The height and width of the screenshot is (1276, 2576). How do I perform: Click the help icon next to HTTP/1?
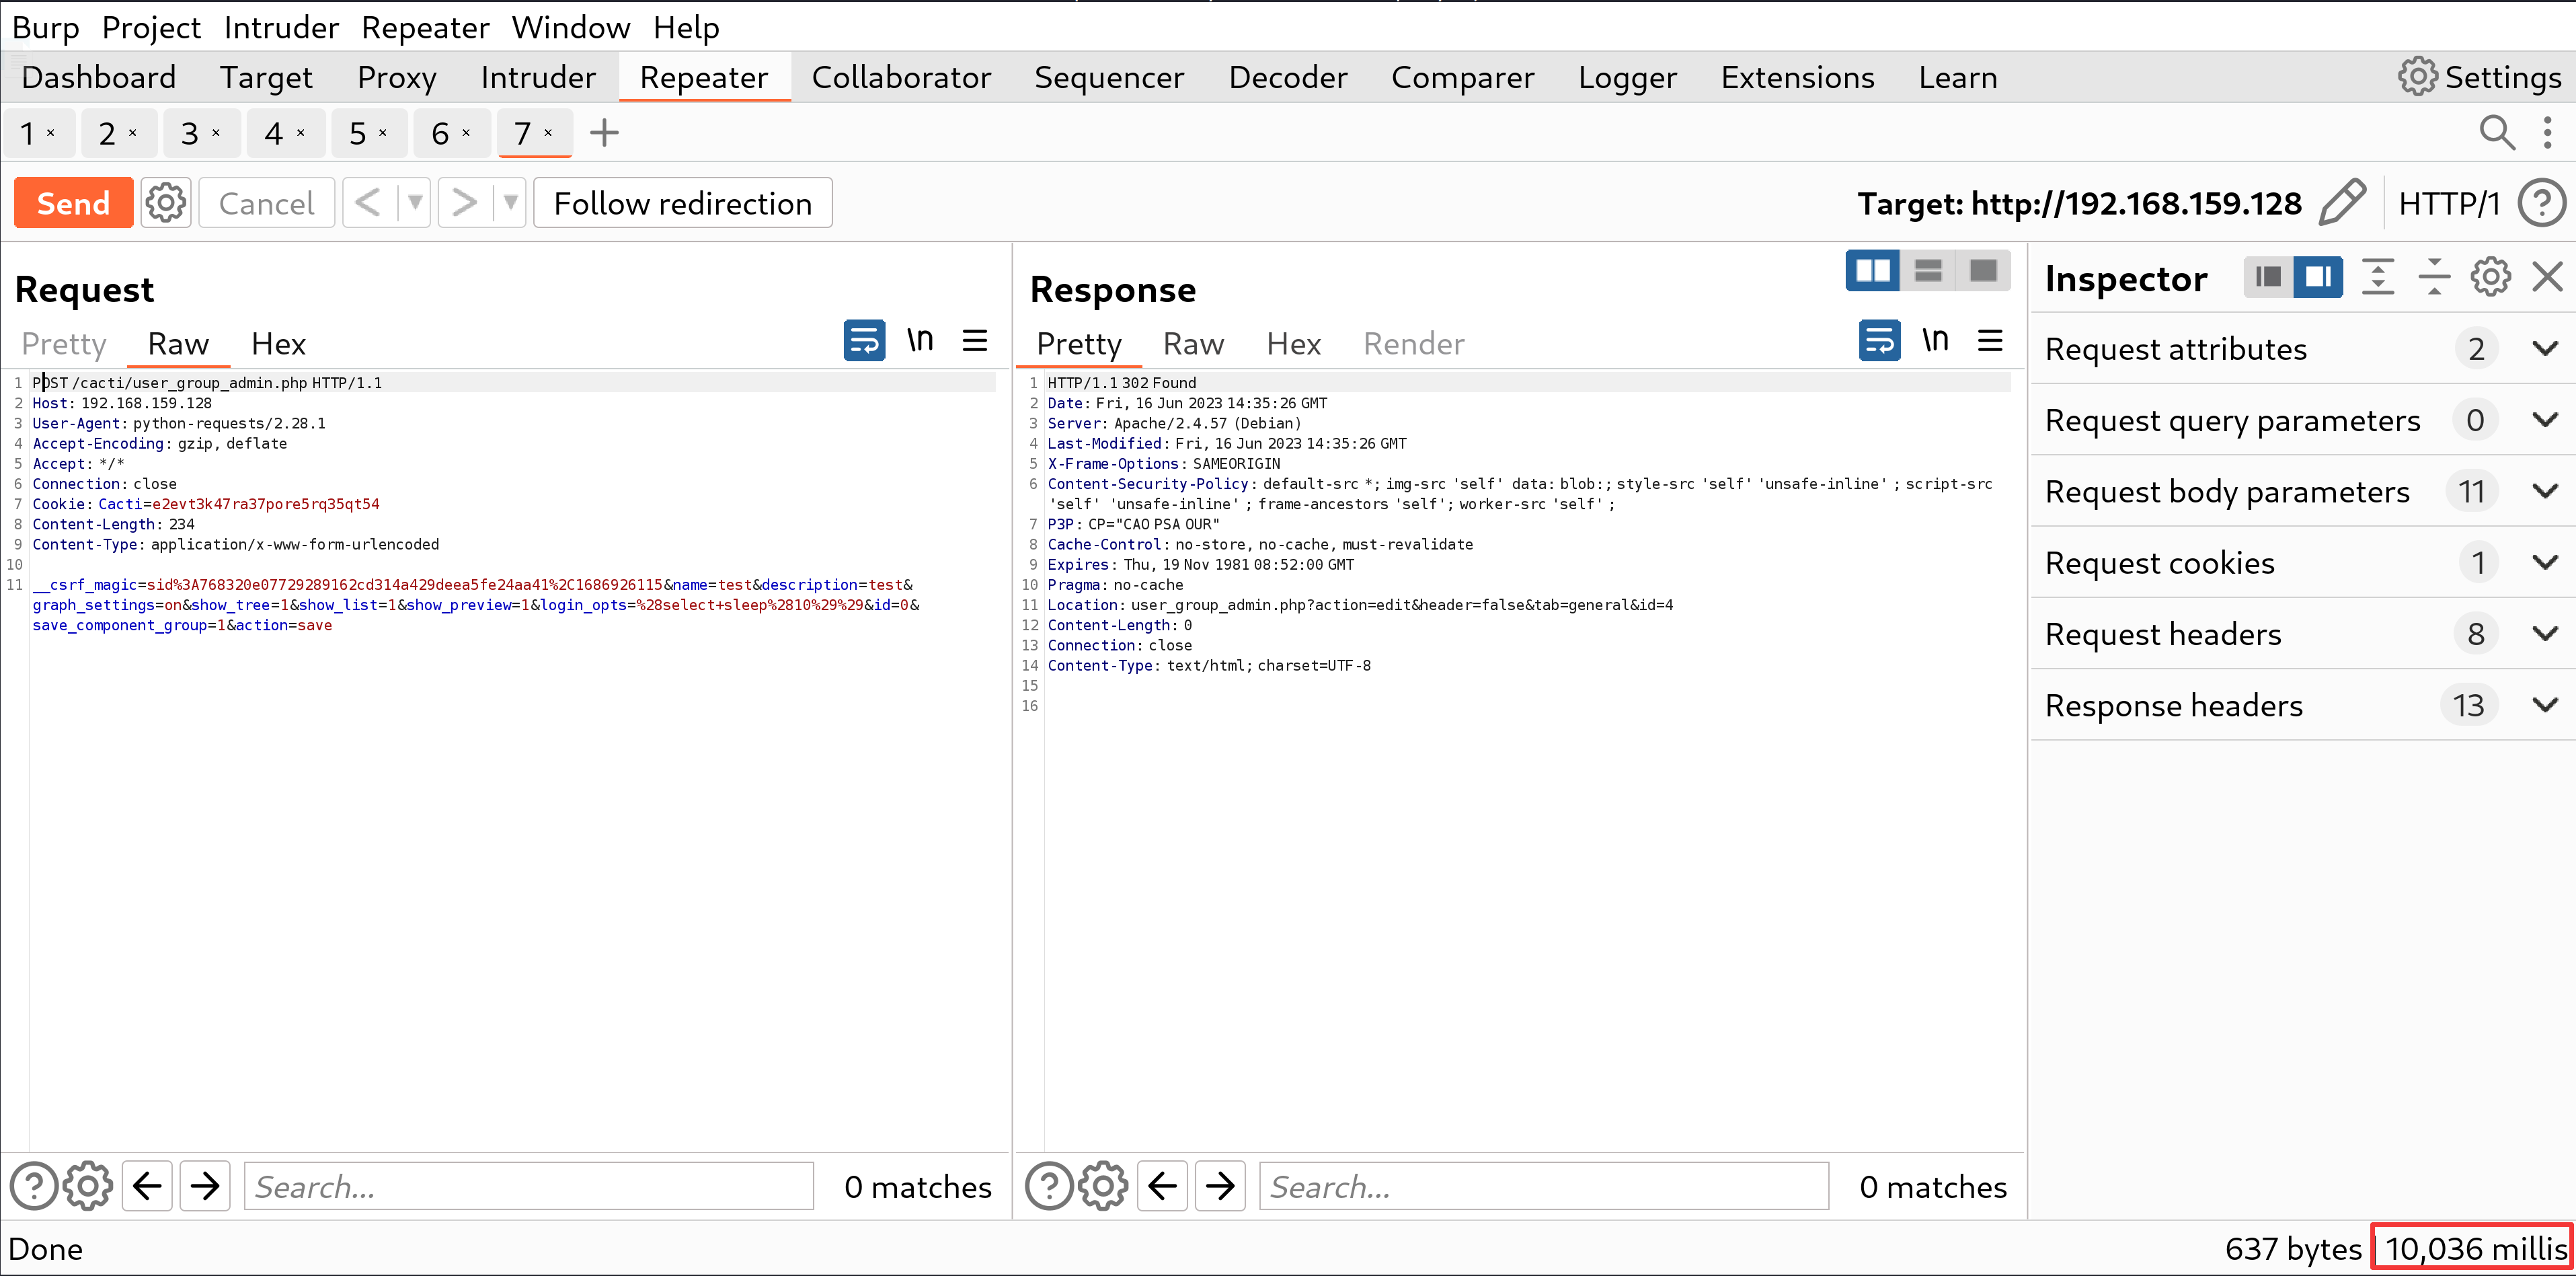(x=2541, y=203)
